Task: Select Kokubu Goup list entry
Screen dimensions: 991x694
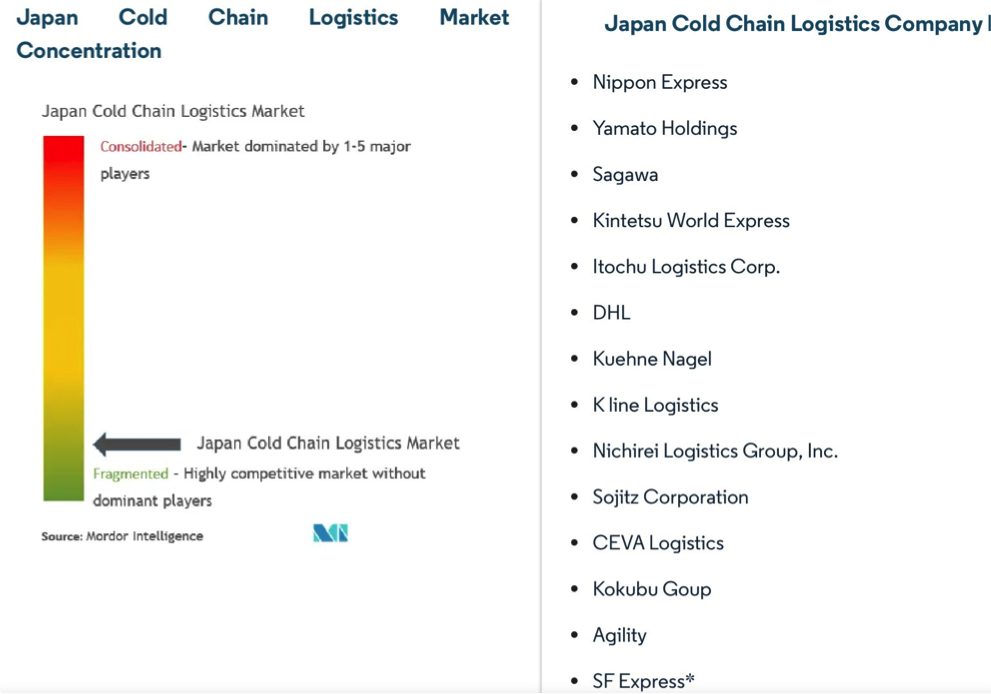Action: tap(652, 589)
